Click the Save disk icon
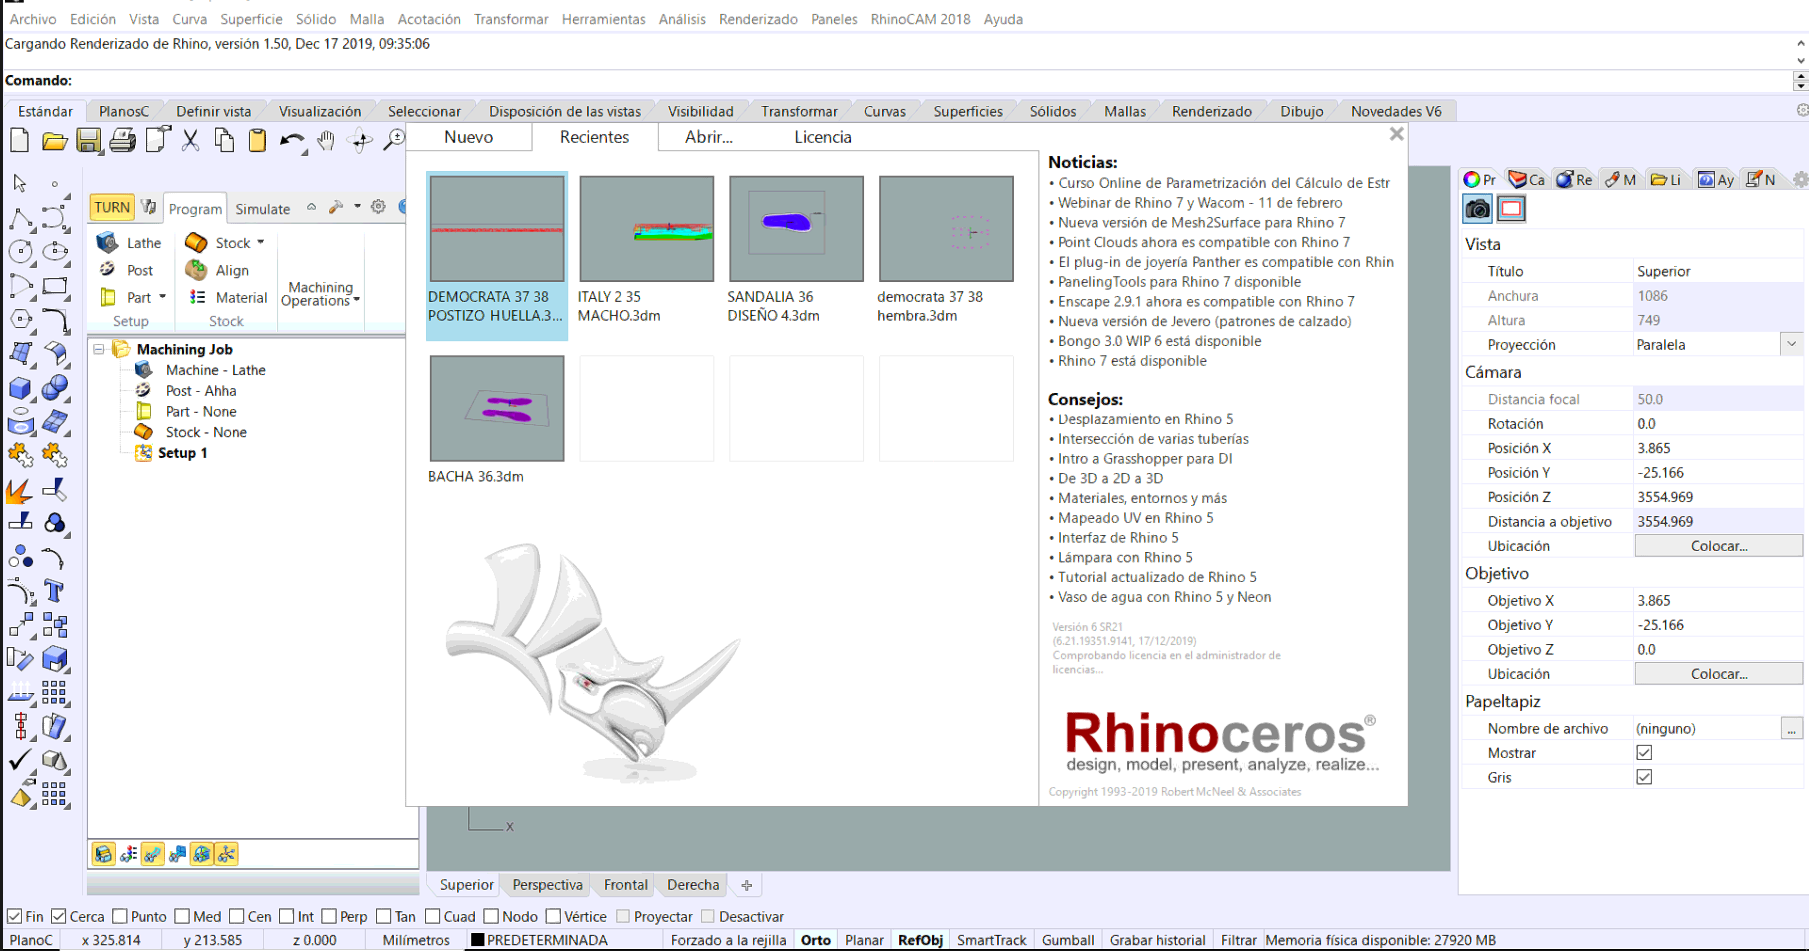This screenshot has width=1809, height=951. 88,141
